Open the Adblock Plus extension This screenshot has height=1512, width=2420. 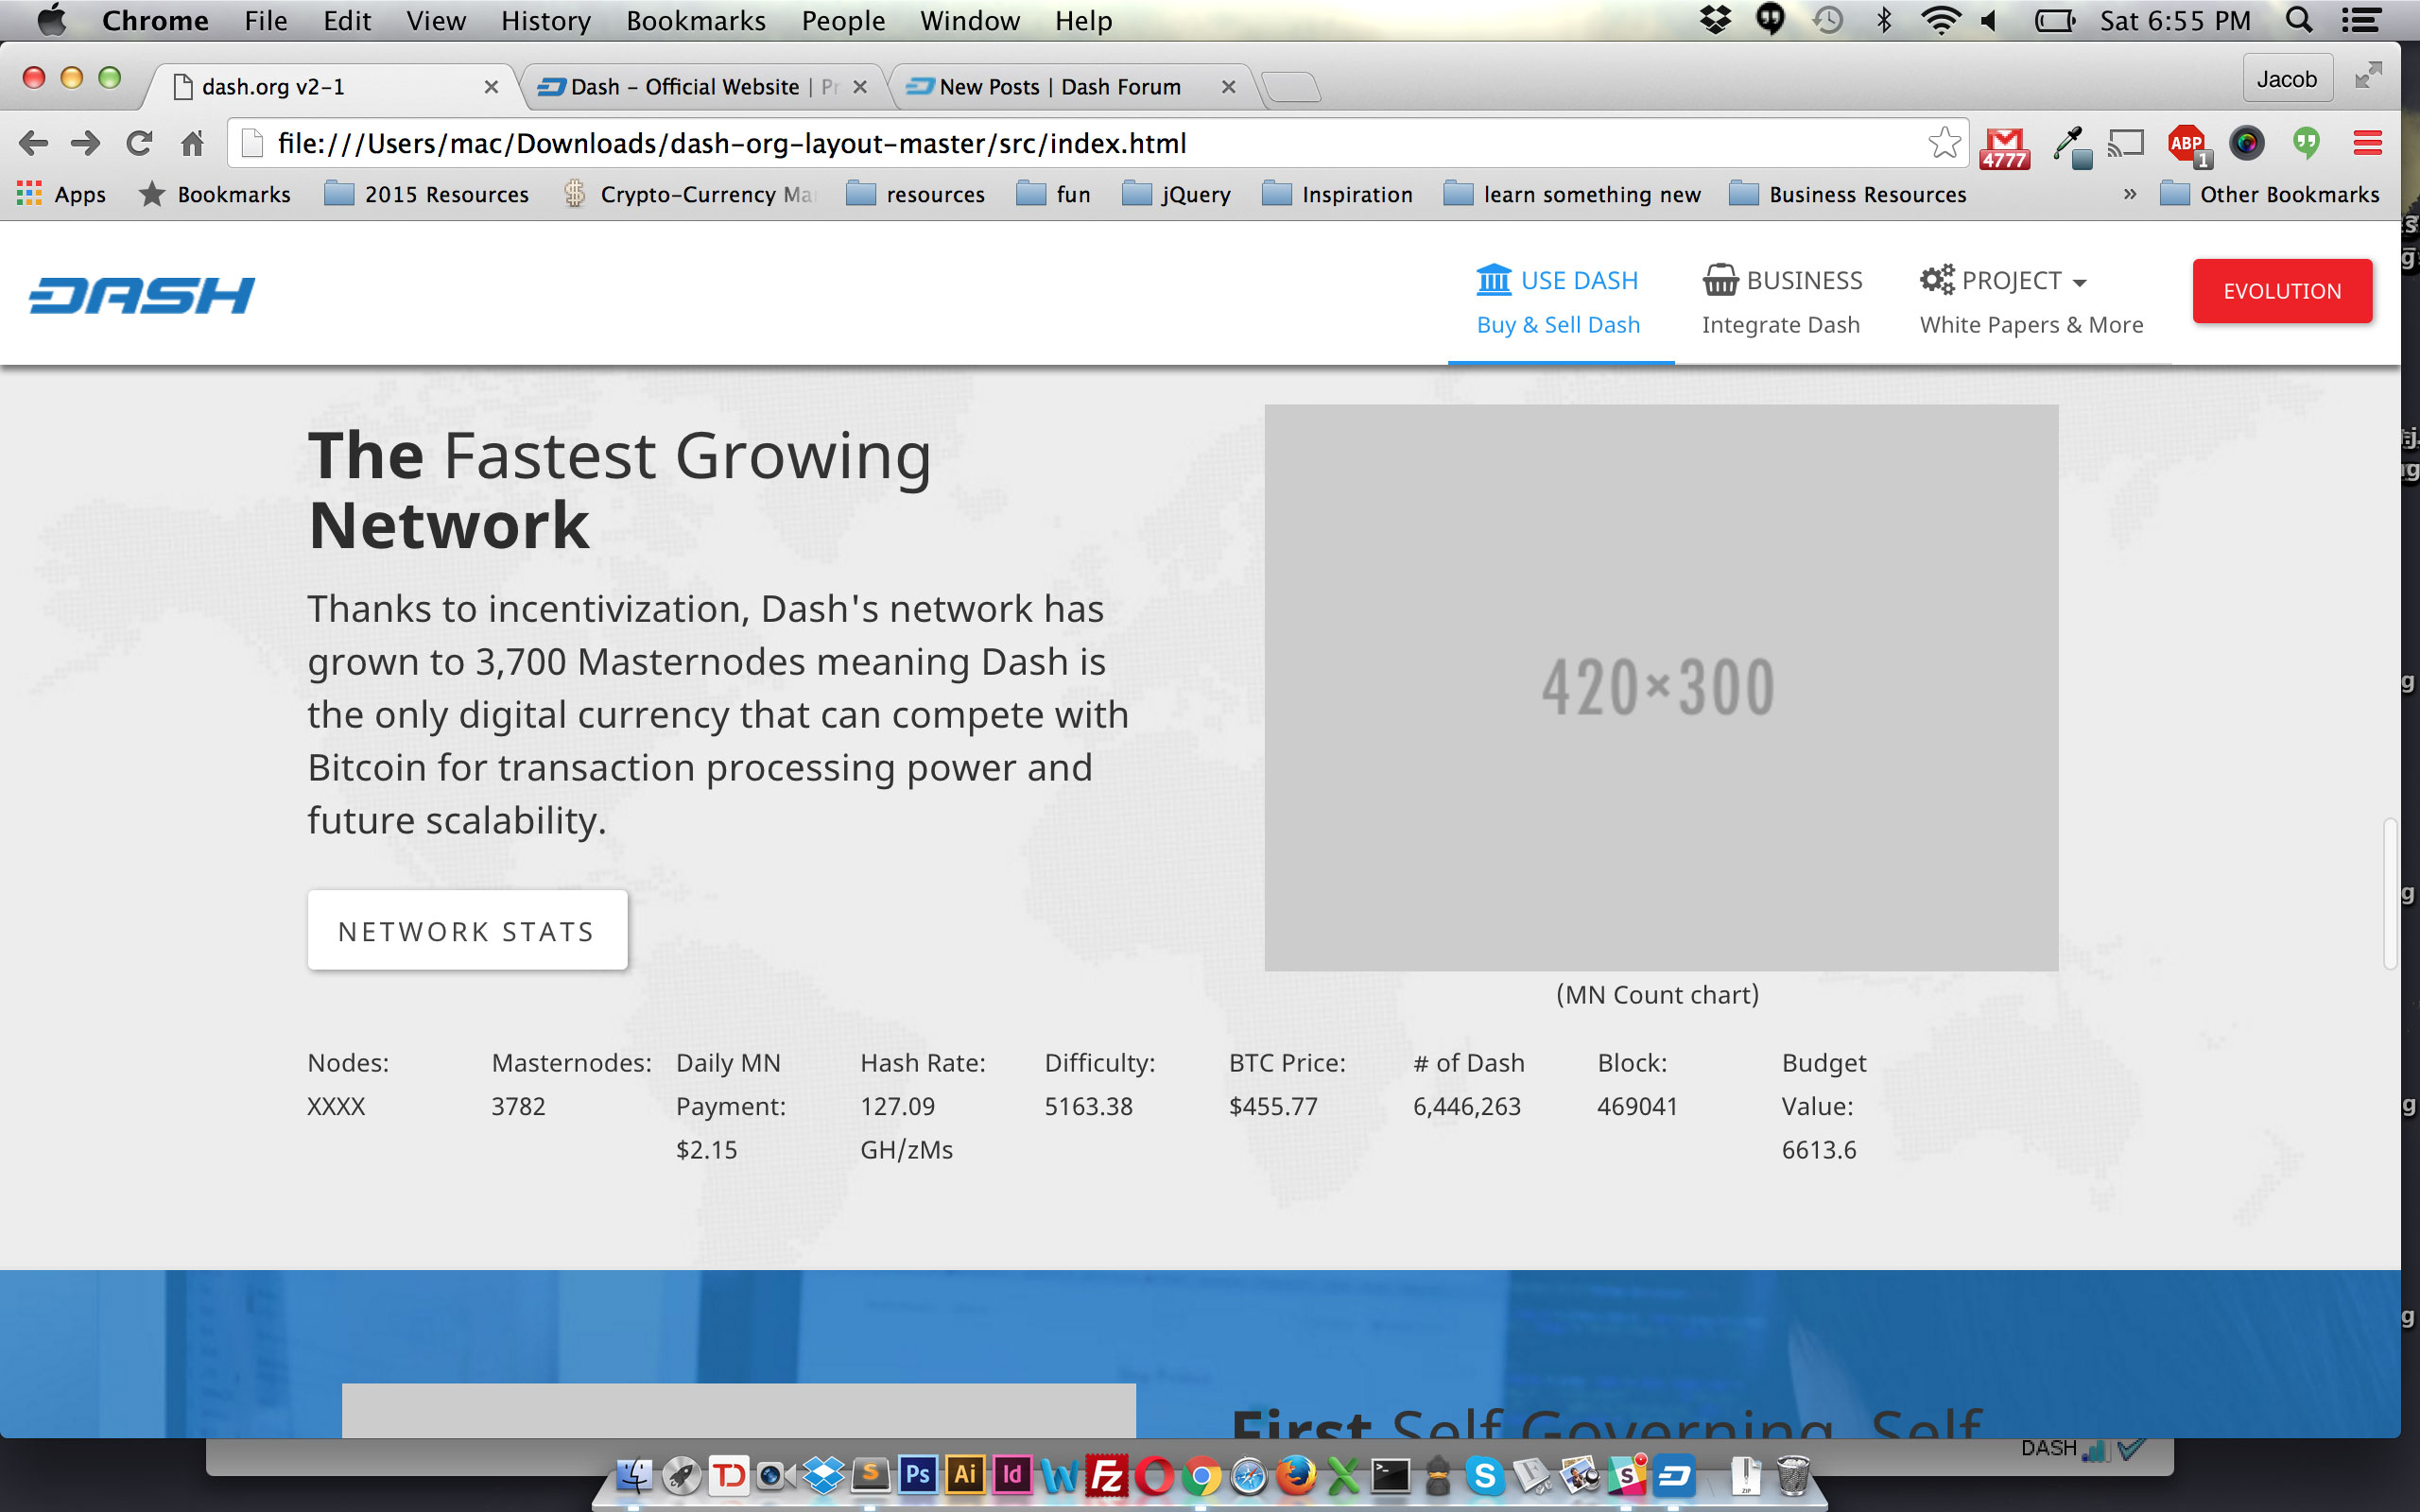[x=2189, y=146]
